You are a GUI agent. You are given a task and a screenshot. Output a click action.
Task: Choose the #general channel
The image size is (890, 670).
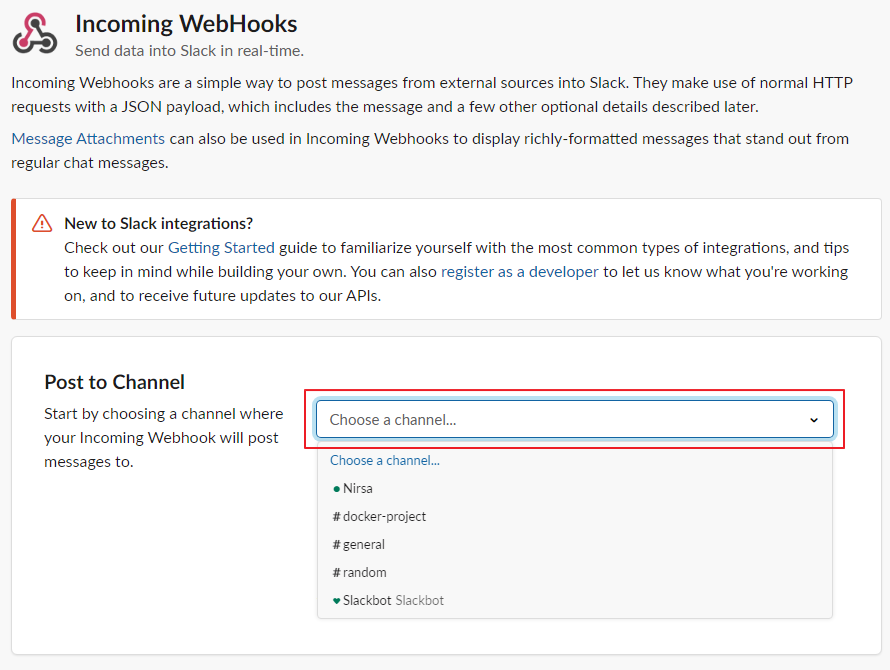click(x=574, y=544)
